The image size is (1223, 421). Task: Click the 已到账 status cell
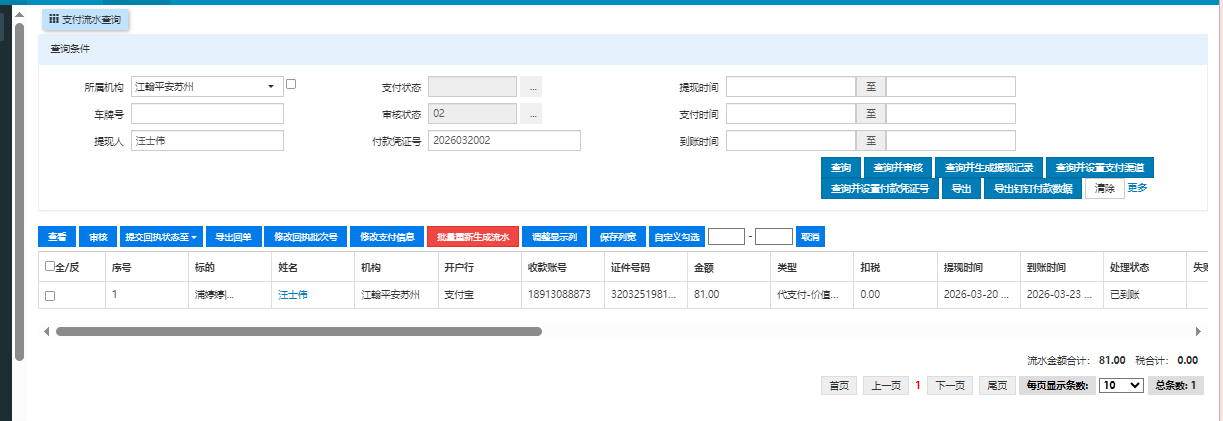pos(1143,295)
